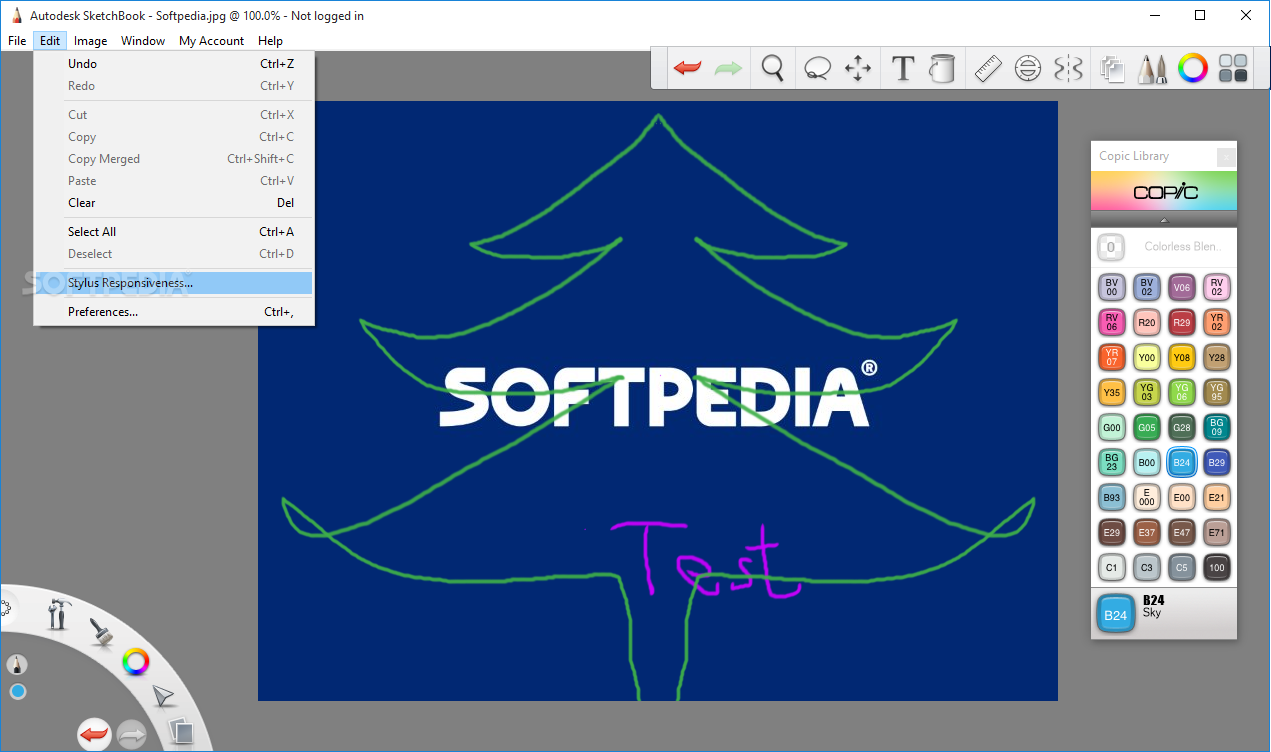Image resolution: width=1271 pixels, height=752 pixels.
Task: Click the dotted circle lagoon toggle
Action: tap(4, 608)
